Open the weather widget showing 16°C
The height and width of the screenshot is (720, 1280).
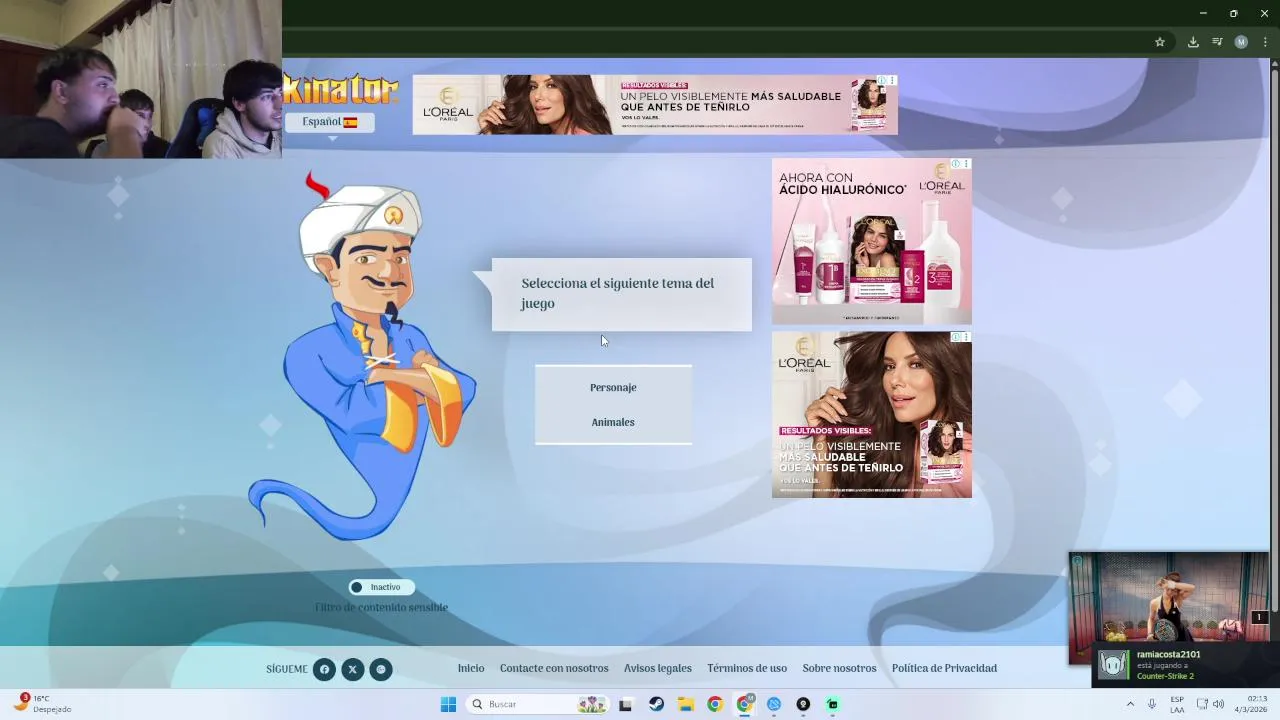pos(42,703)
